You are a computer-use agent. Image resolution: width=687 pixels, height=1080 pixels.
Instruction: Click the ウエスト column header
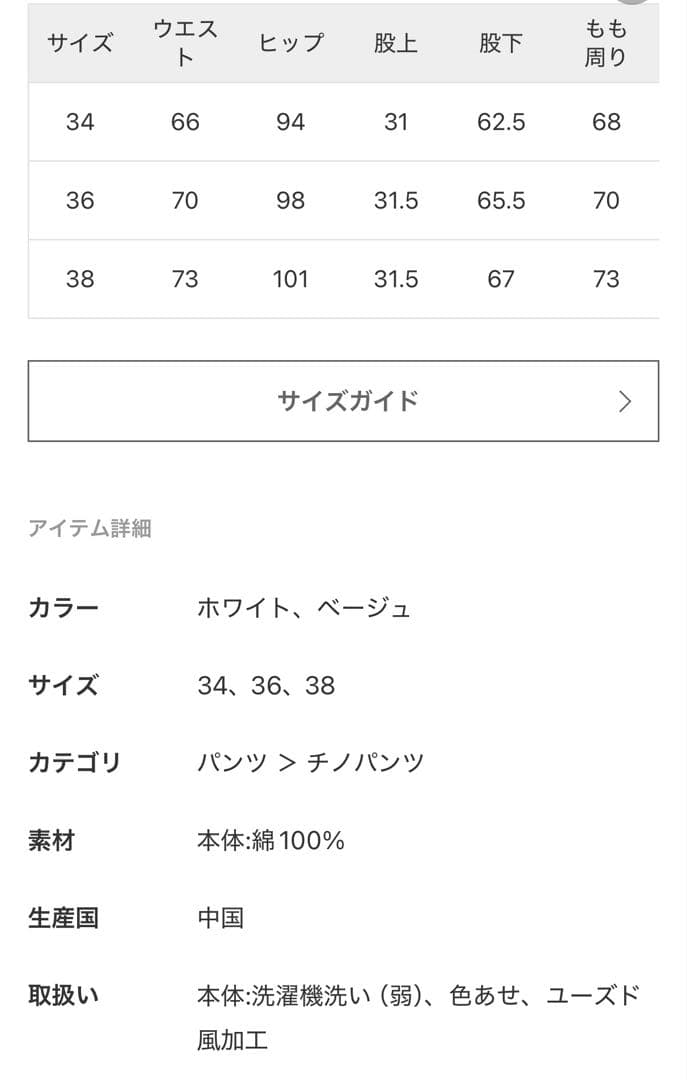click(183, 43)
